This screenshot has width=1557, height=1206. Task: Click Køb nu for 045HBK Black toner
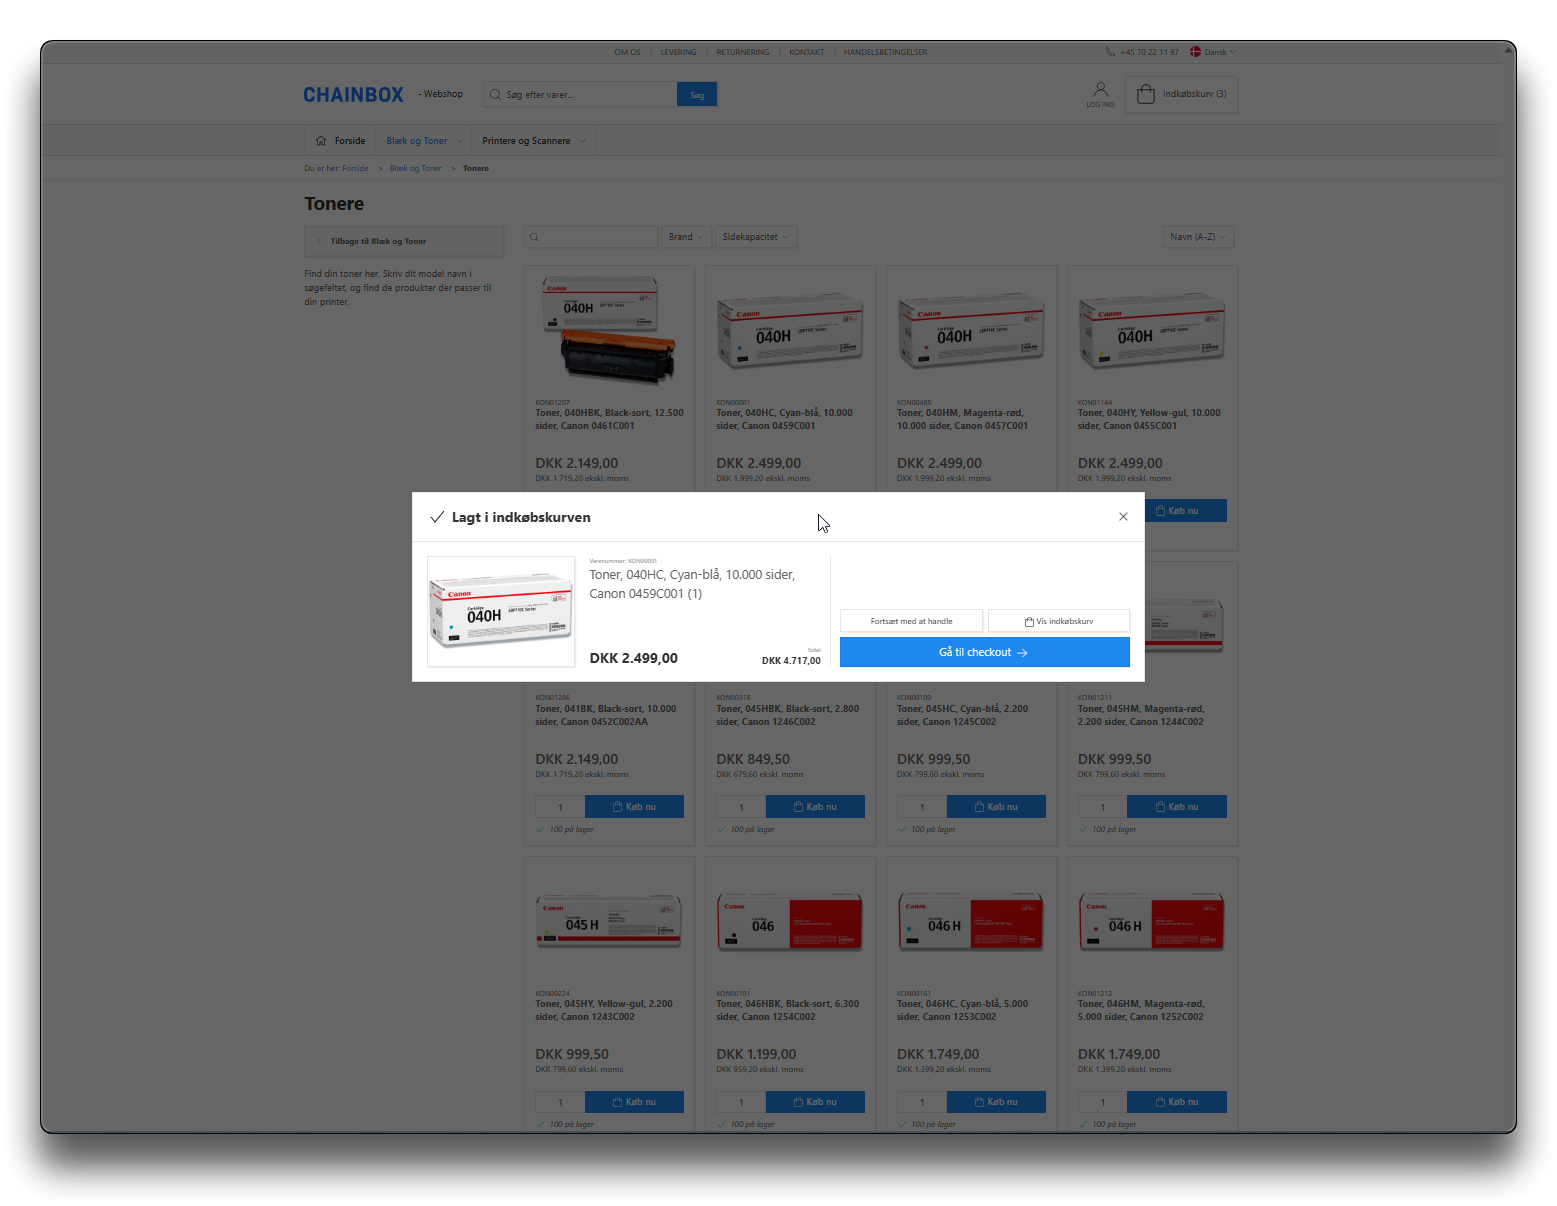pyautogui.click(x=815, y=807)
